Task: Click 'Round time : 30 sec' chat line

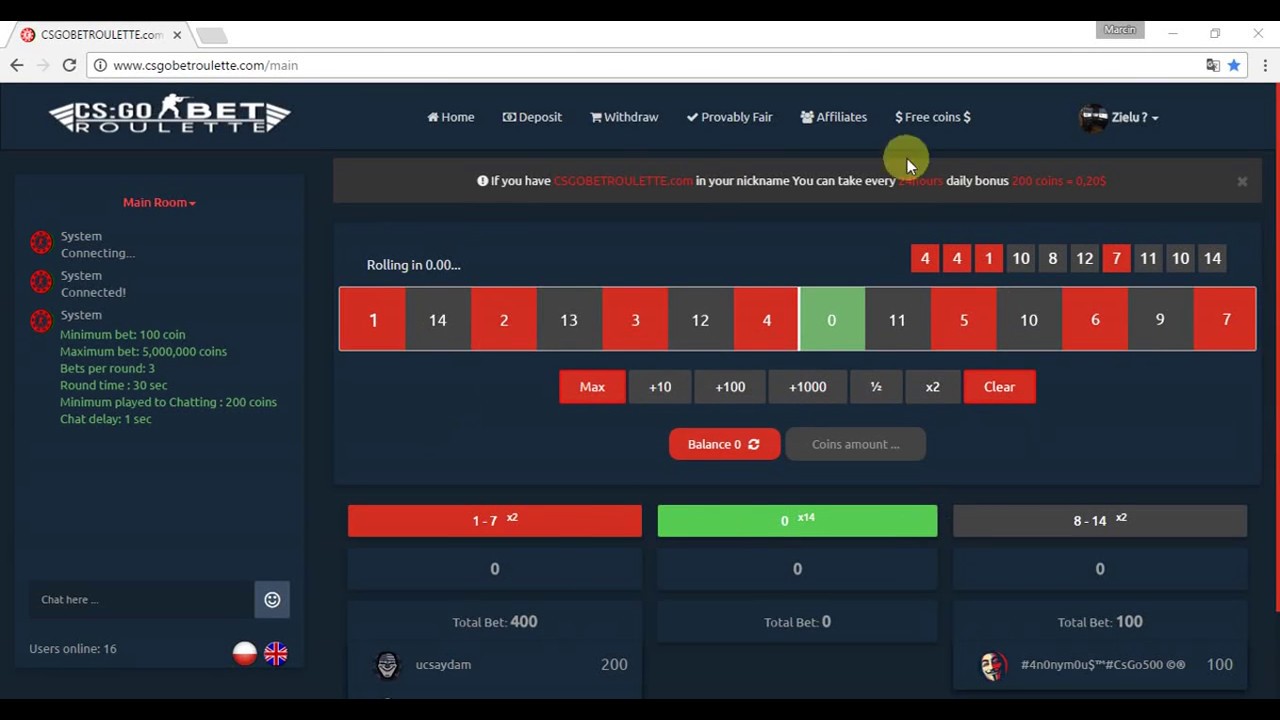Action: [113, 385]
